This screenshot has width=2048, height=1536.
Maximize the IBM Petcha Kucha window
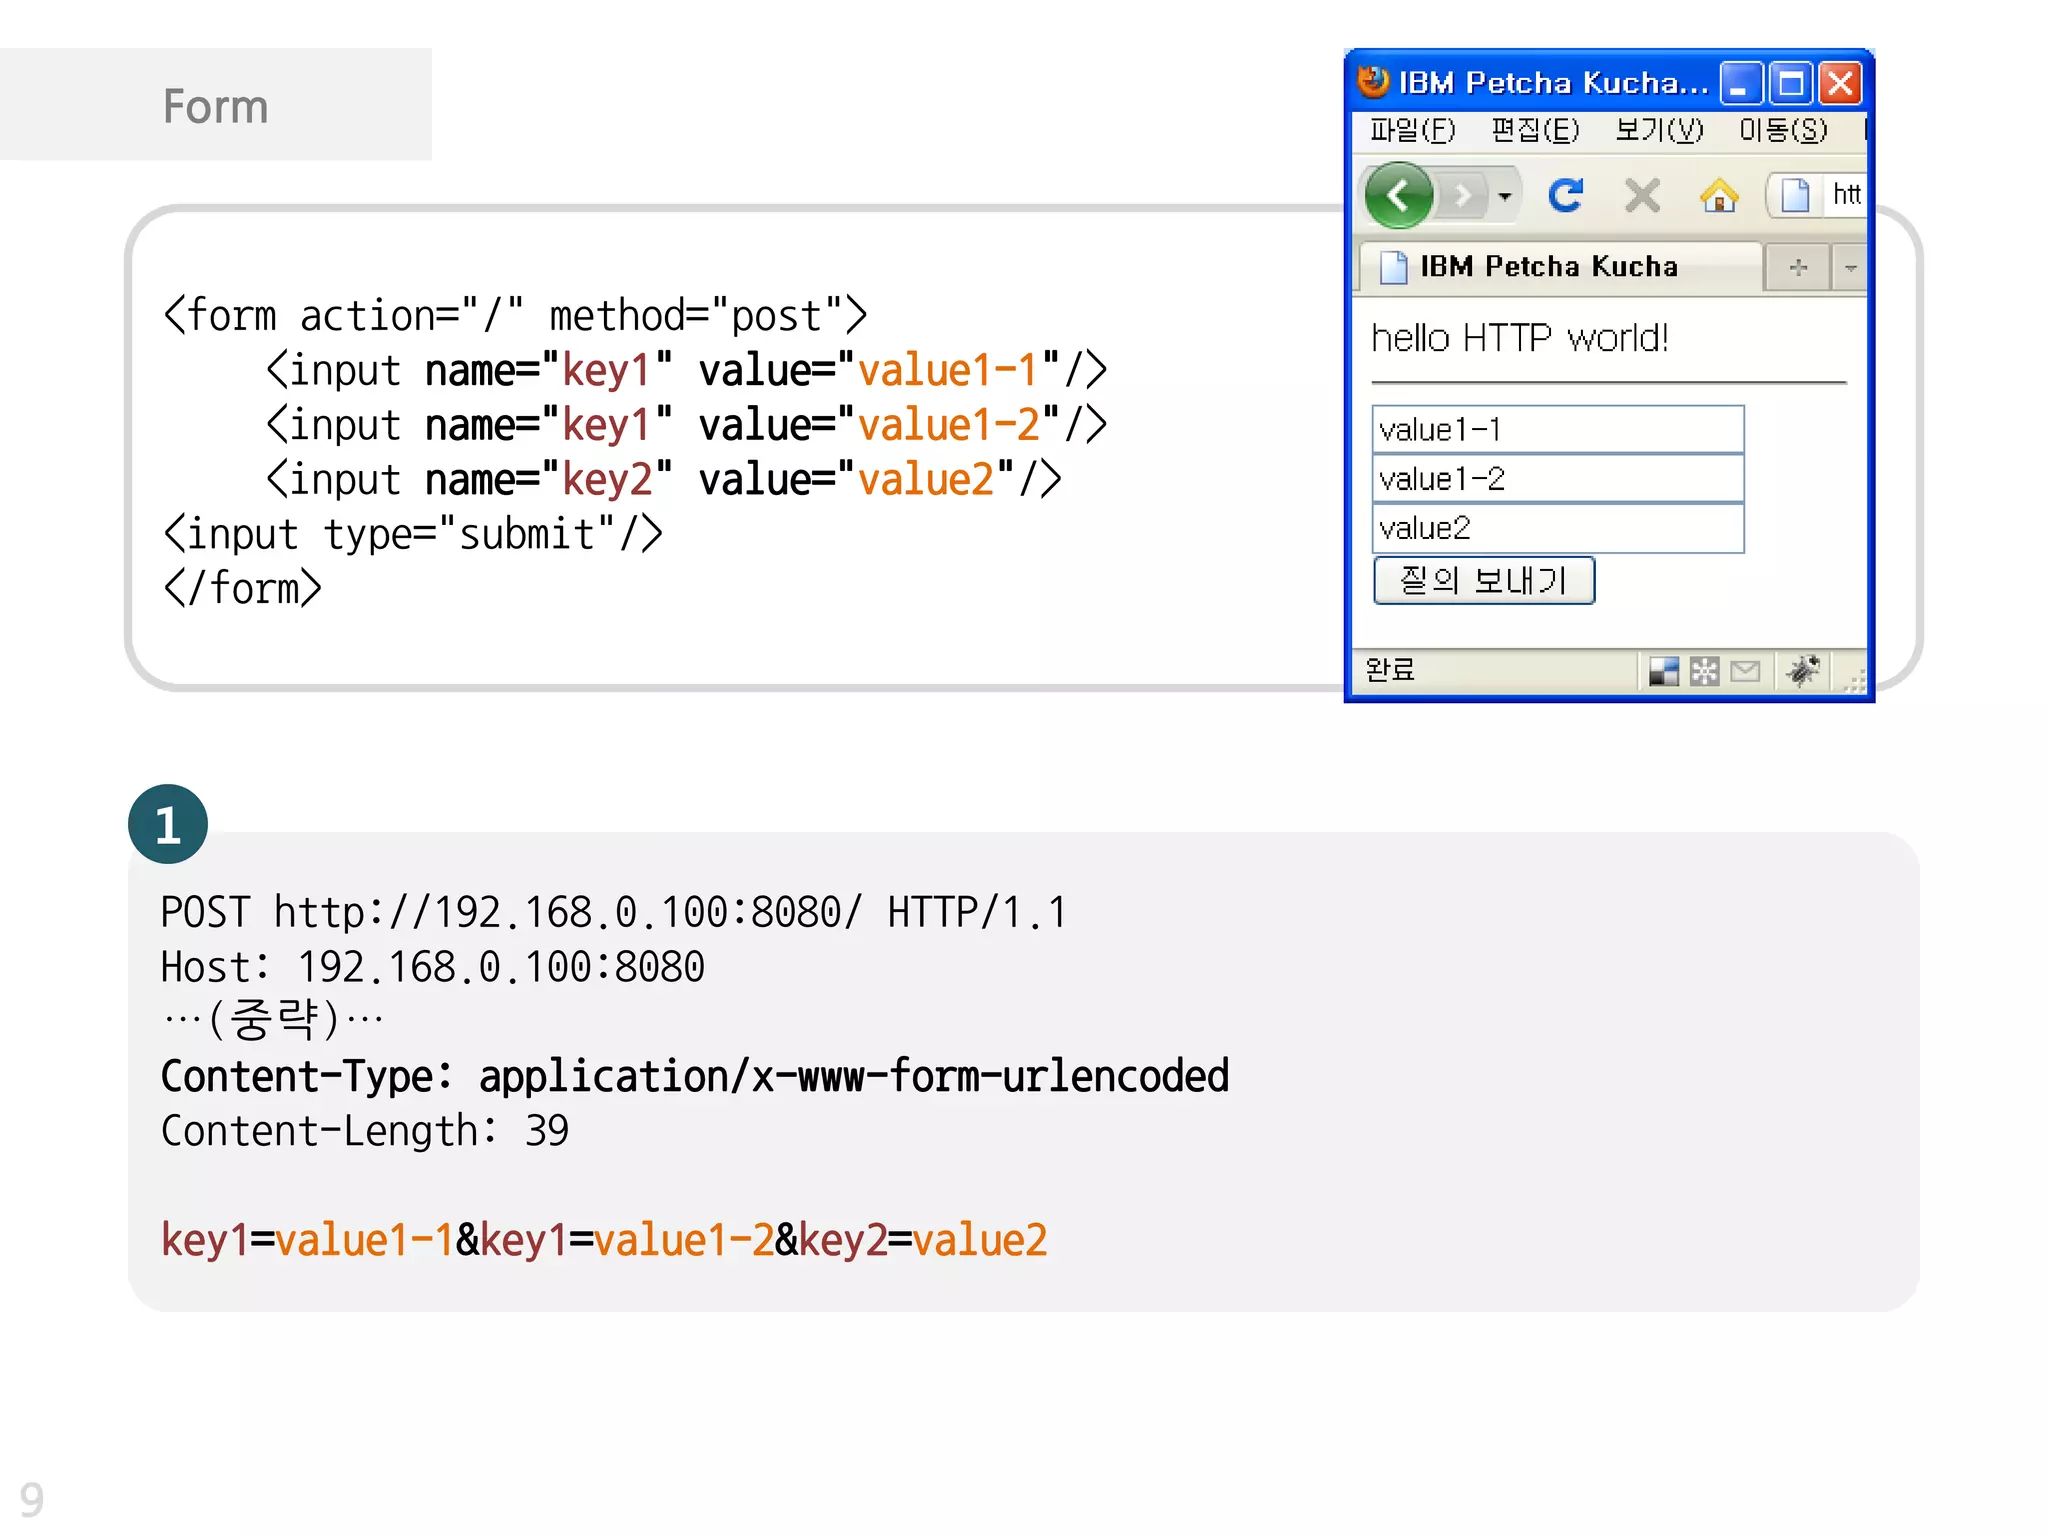[1791, 83]
